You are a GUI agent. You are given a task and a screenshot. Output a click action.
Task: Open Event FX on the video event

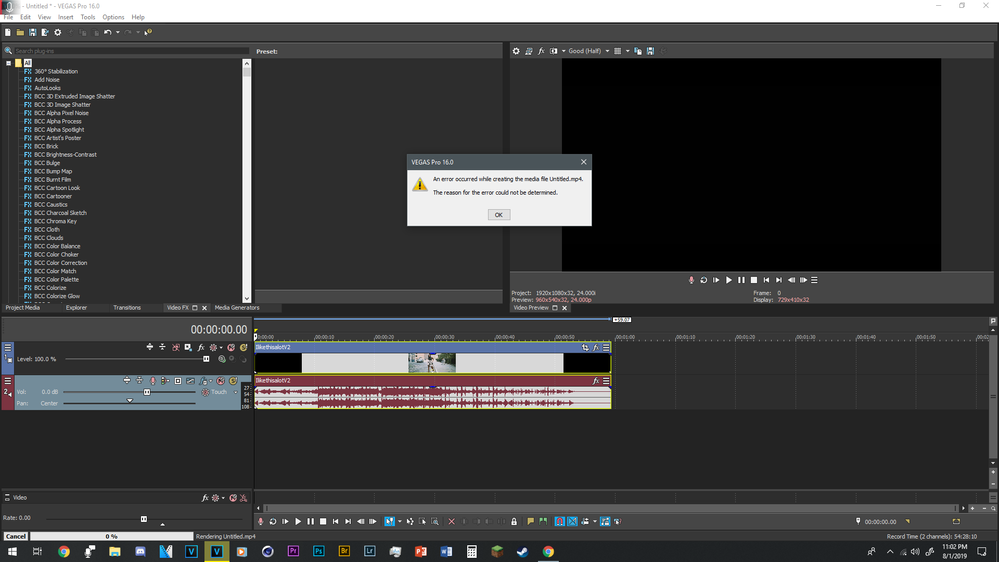[x=596, y=347]
